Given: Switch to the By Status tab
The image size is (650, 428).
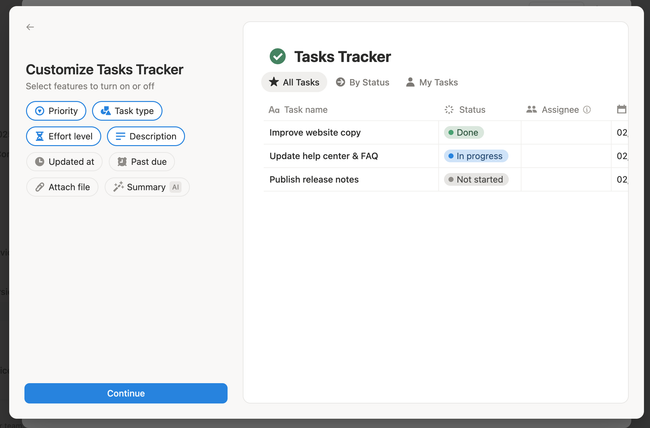Looking at the screenshot, I should pos(362,82).
